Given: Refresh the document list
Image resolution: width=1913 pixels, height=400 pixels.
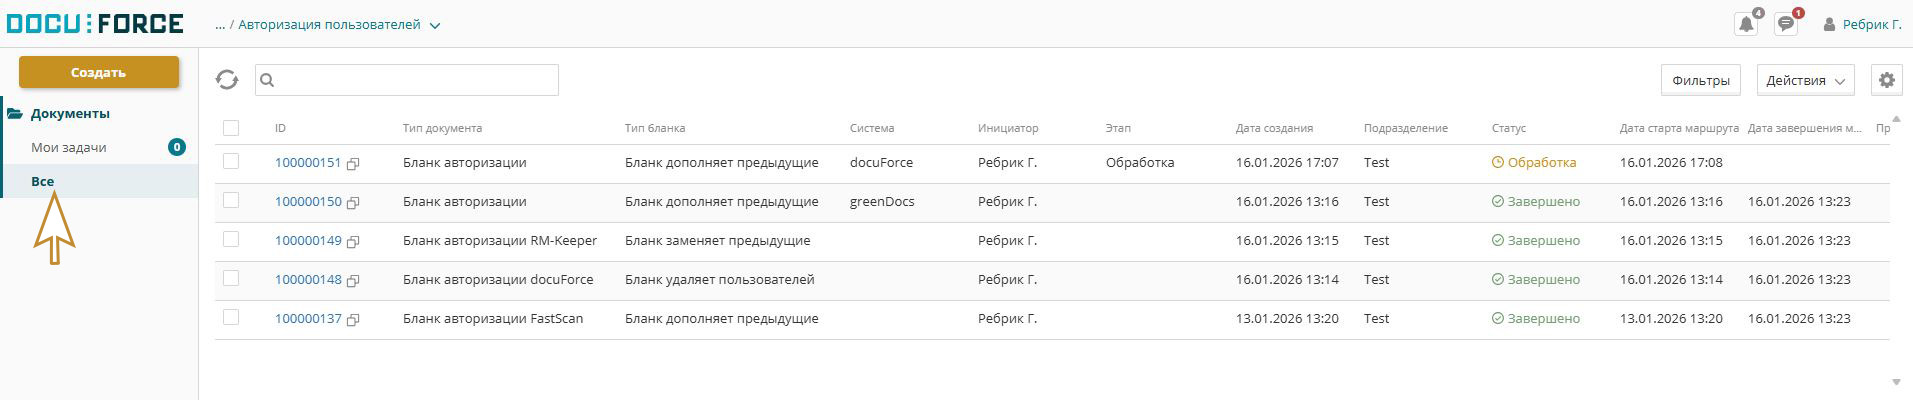Looking at the screenshot, I should click(x=227, y=80).
